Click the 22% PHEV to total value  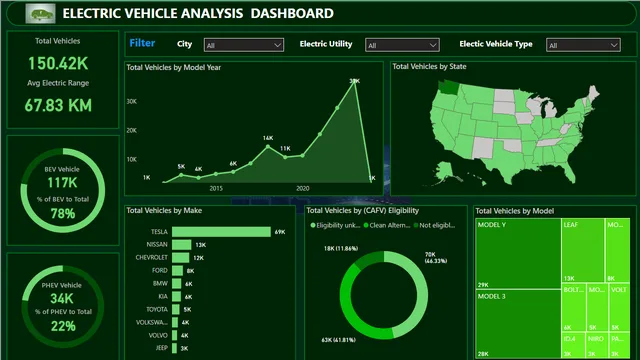pos(63,326)
